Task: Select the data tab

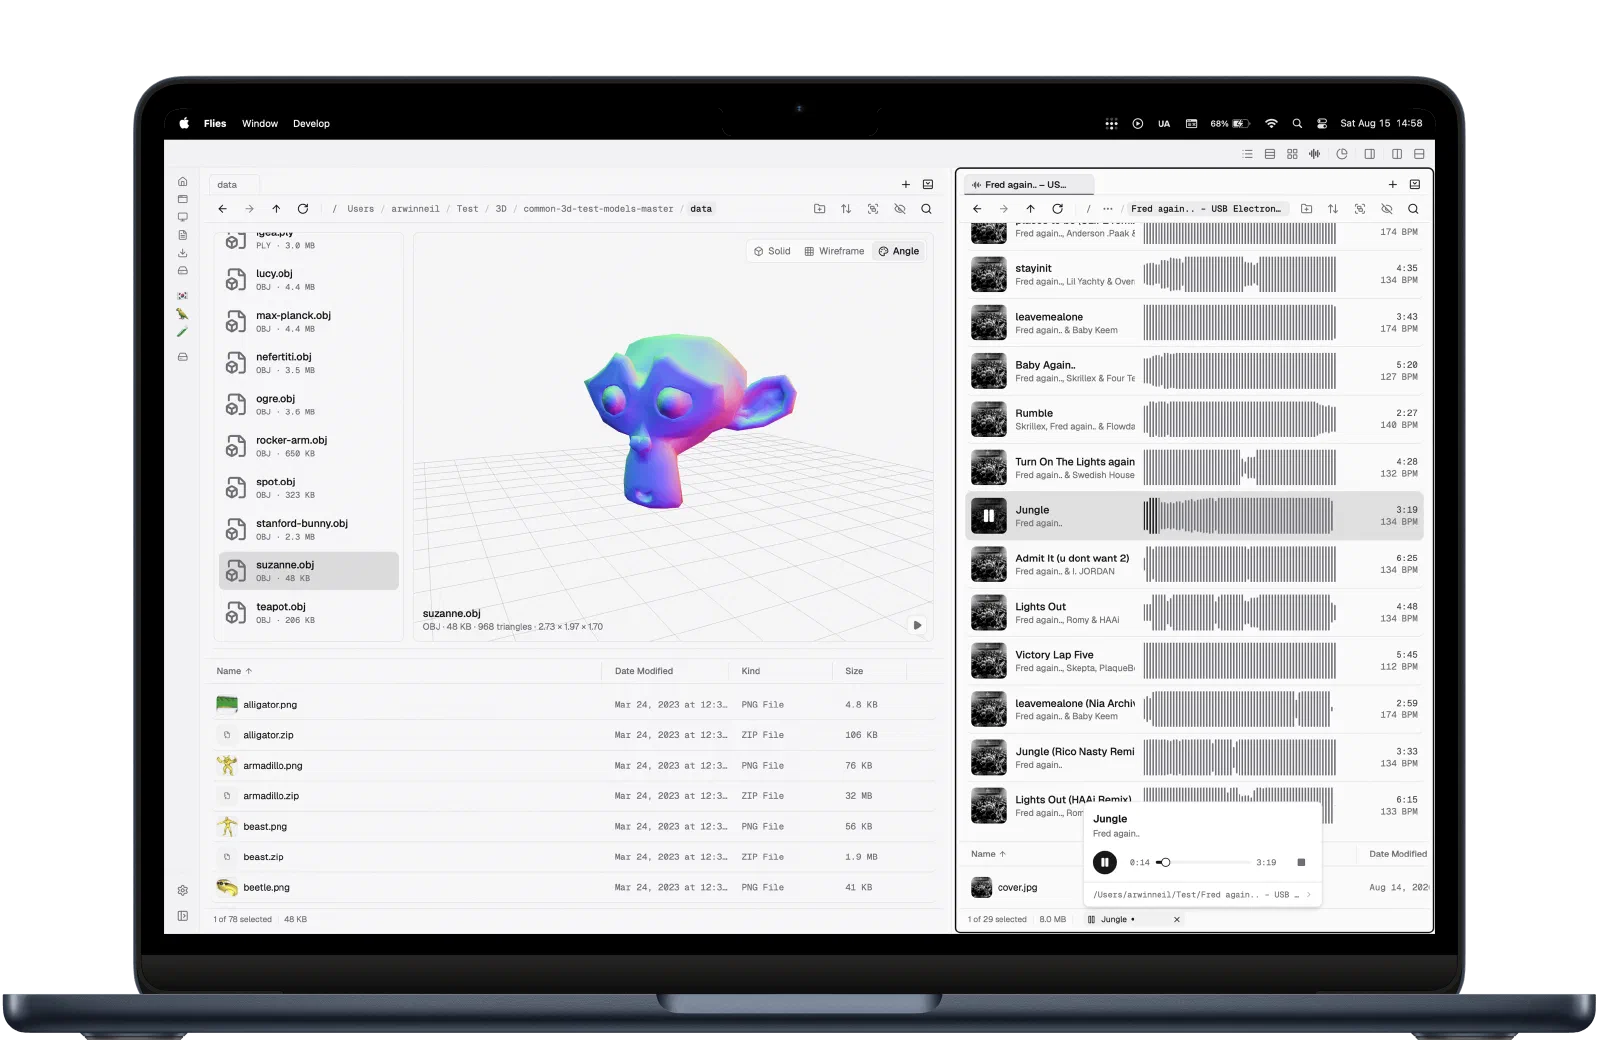Action: pos(234,185)
